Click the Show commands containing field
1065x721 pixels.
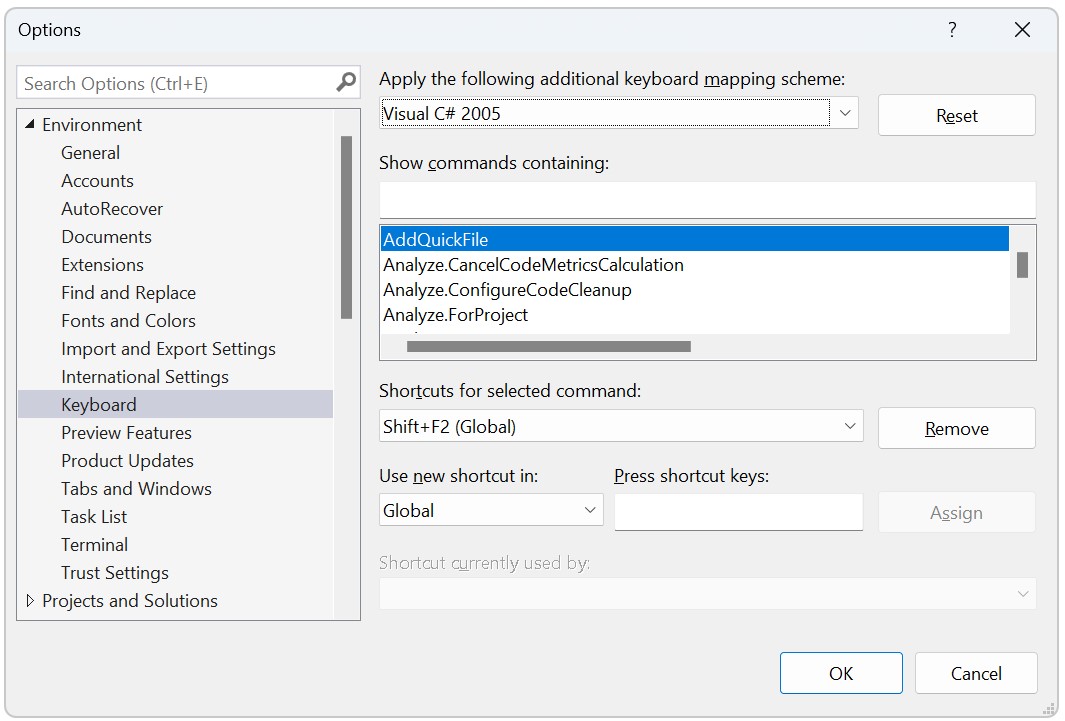click(707, 200)
